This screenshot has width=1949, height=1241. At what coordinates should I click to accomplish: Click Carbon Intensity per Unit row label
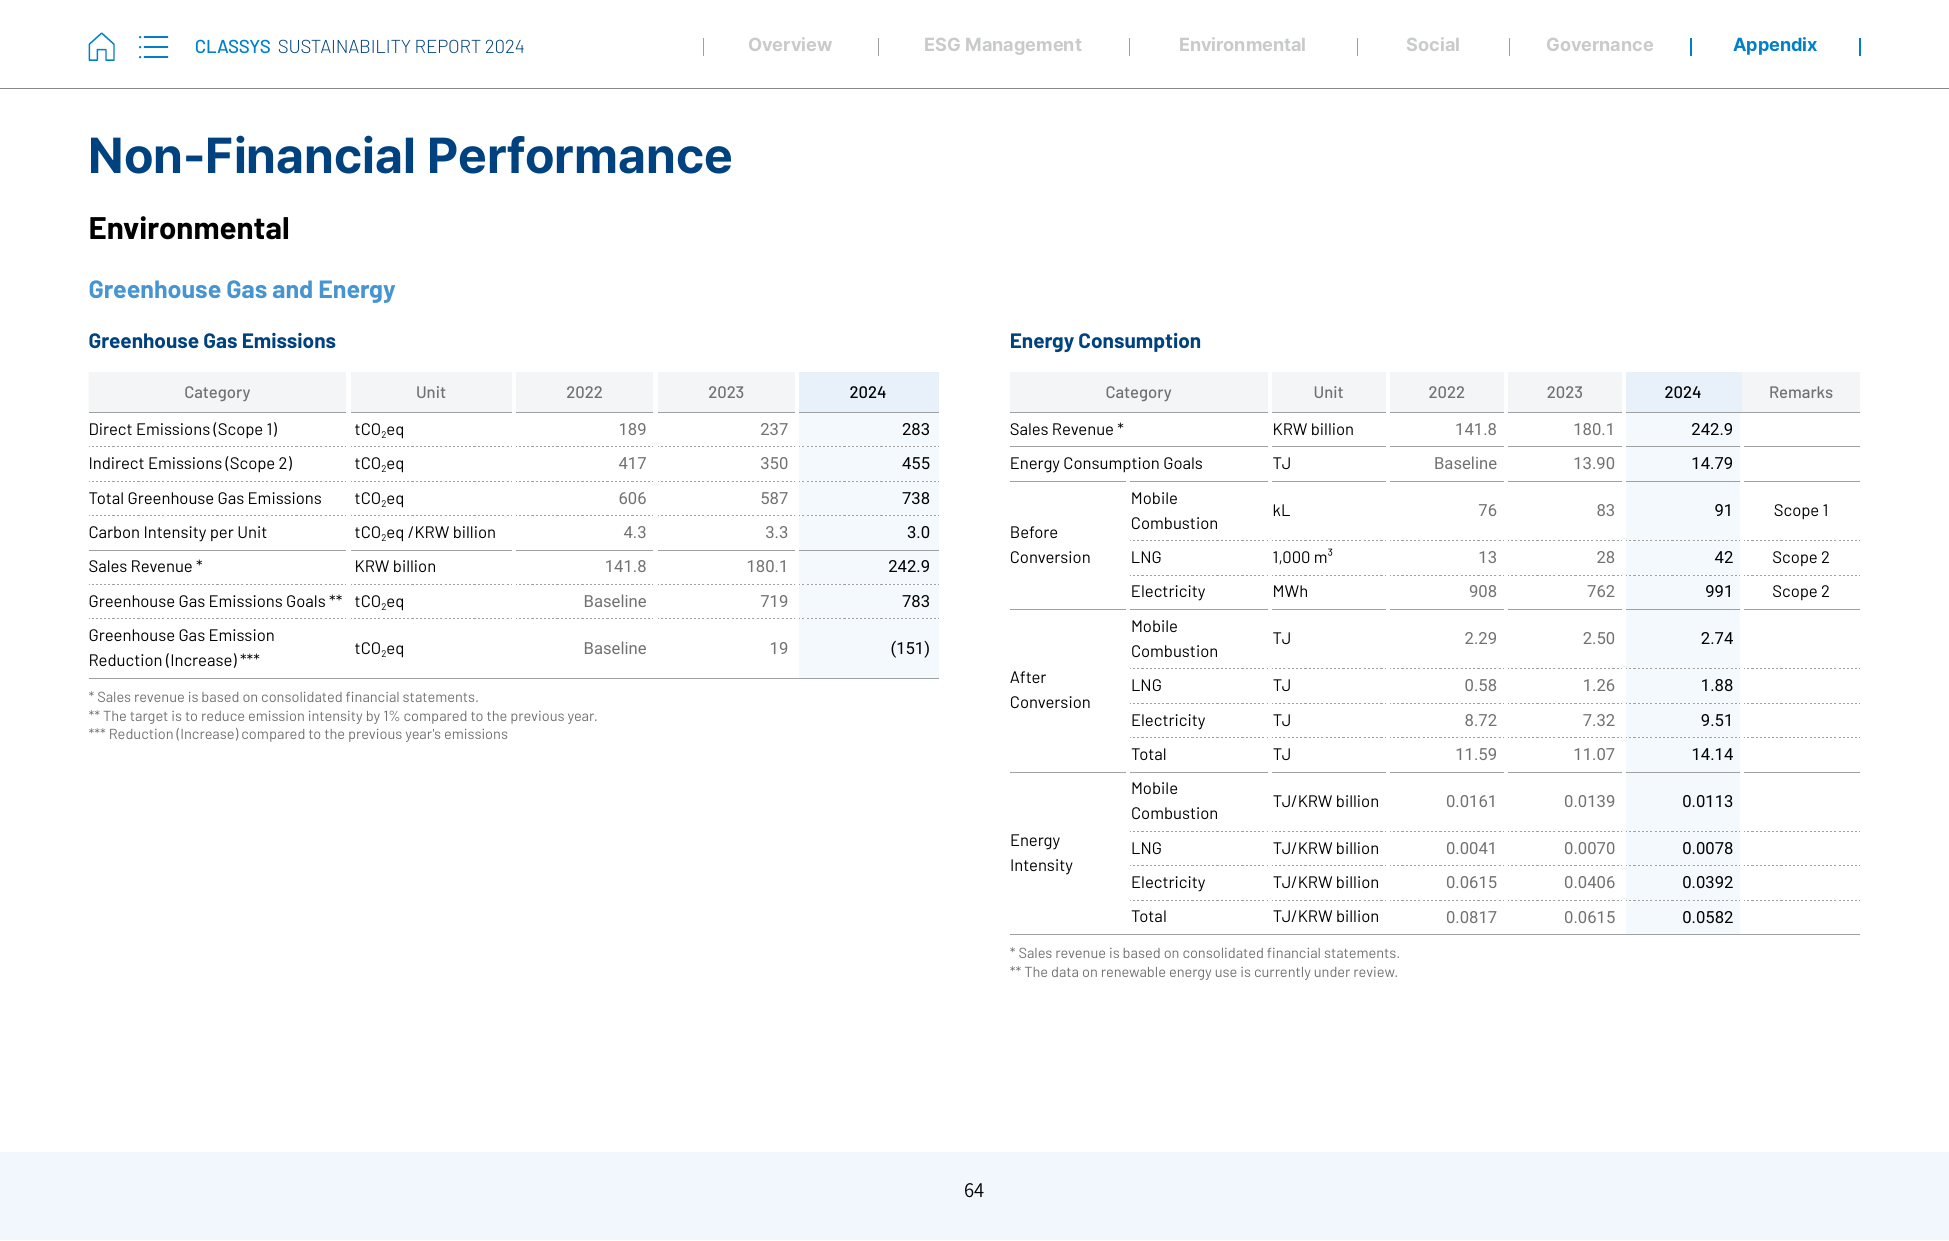(x=177, y=532)
